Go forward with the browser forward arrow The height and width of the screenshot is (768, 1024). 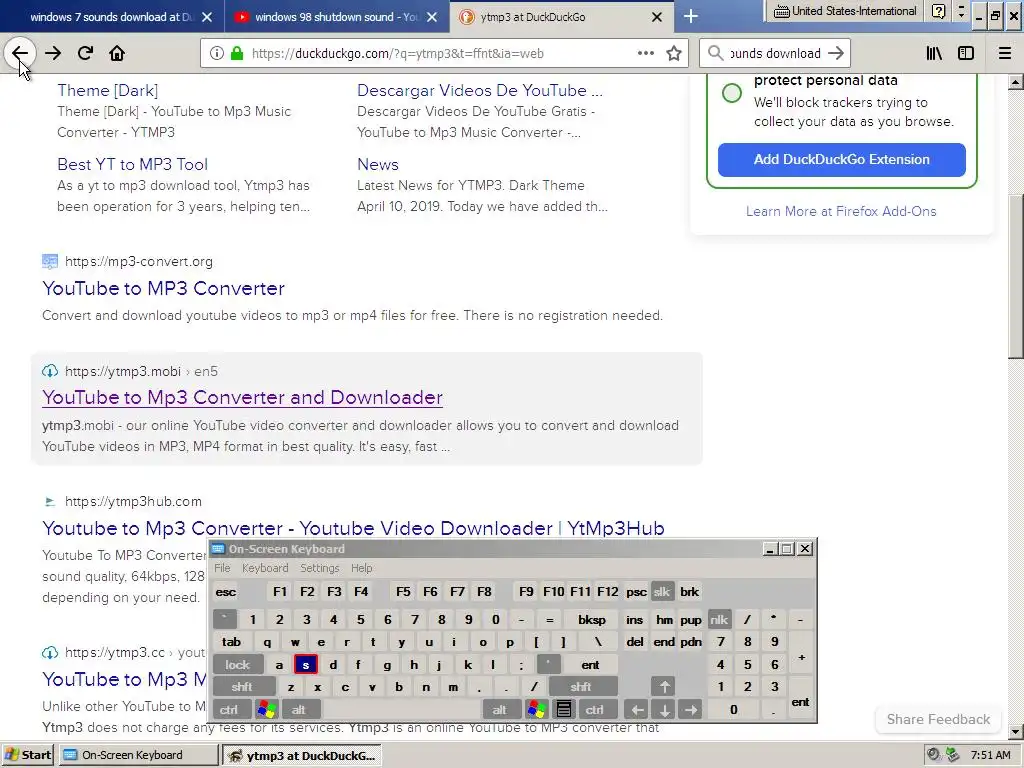tap(53, 54)
